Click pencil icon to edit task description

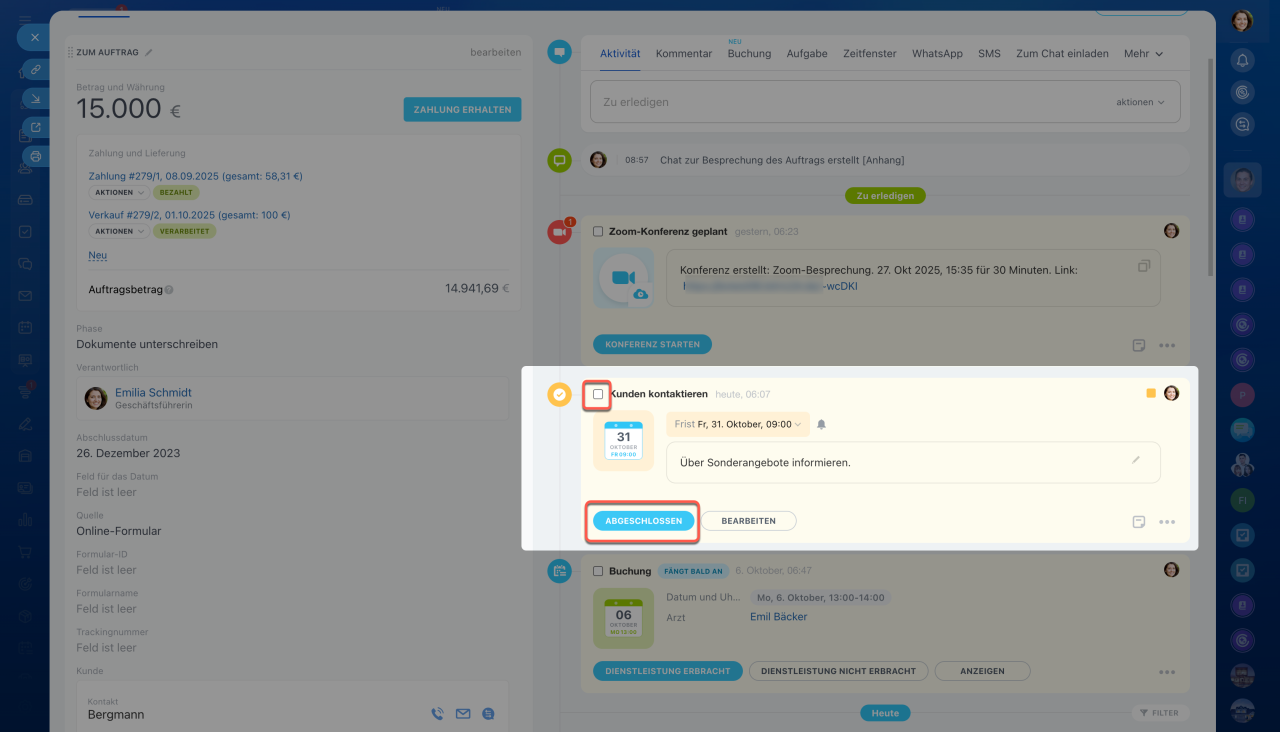(1135, 460)
